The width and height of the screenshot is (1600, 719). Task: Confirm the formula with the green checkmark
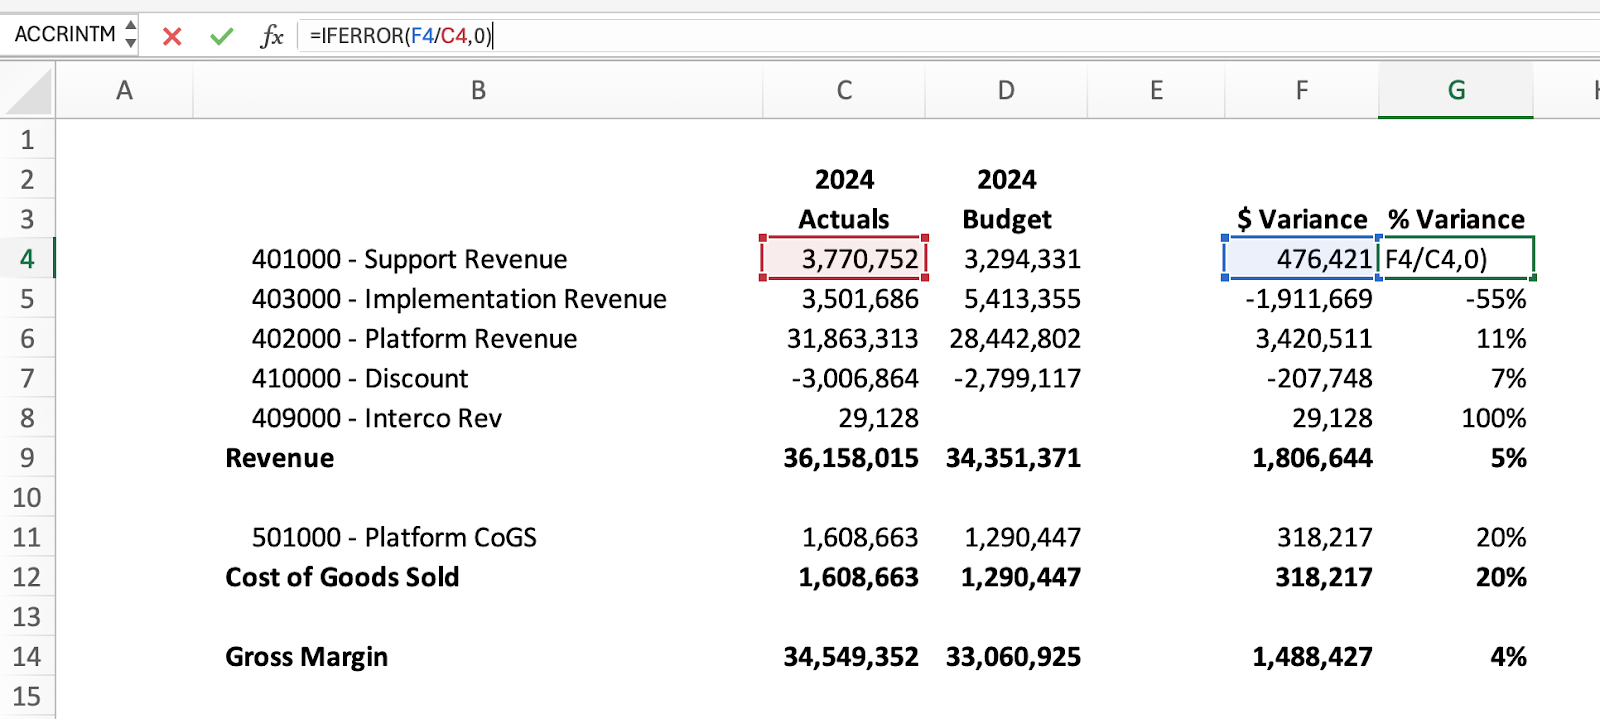(222, 37)
